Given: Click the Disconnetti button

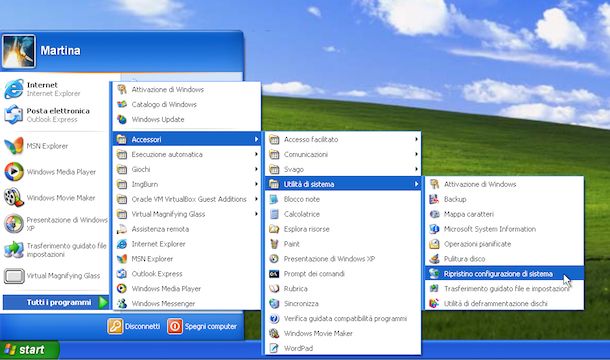Looking at the screenshot, I should (134, 326).
